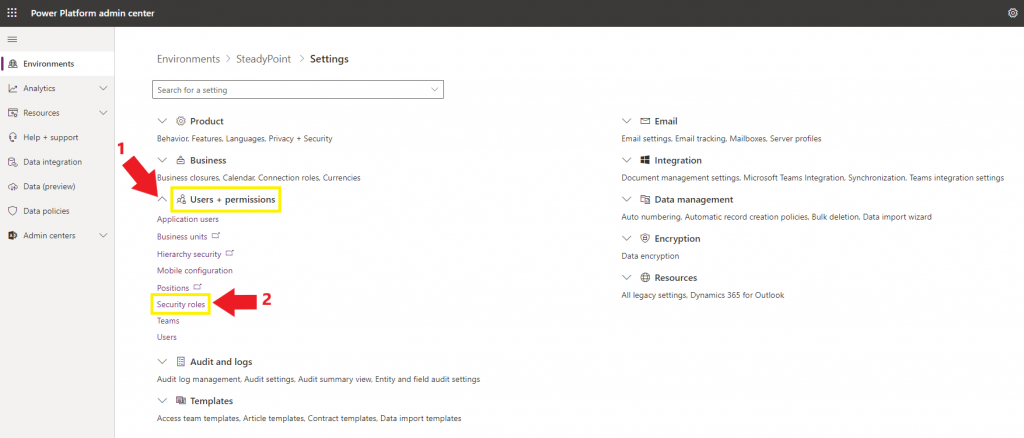The height and width of the screenshot is (438, 1024).
Task: Click the Integration Windows logo icon
Action: point(645,161)
